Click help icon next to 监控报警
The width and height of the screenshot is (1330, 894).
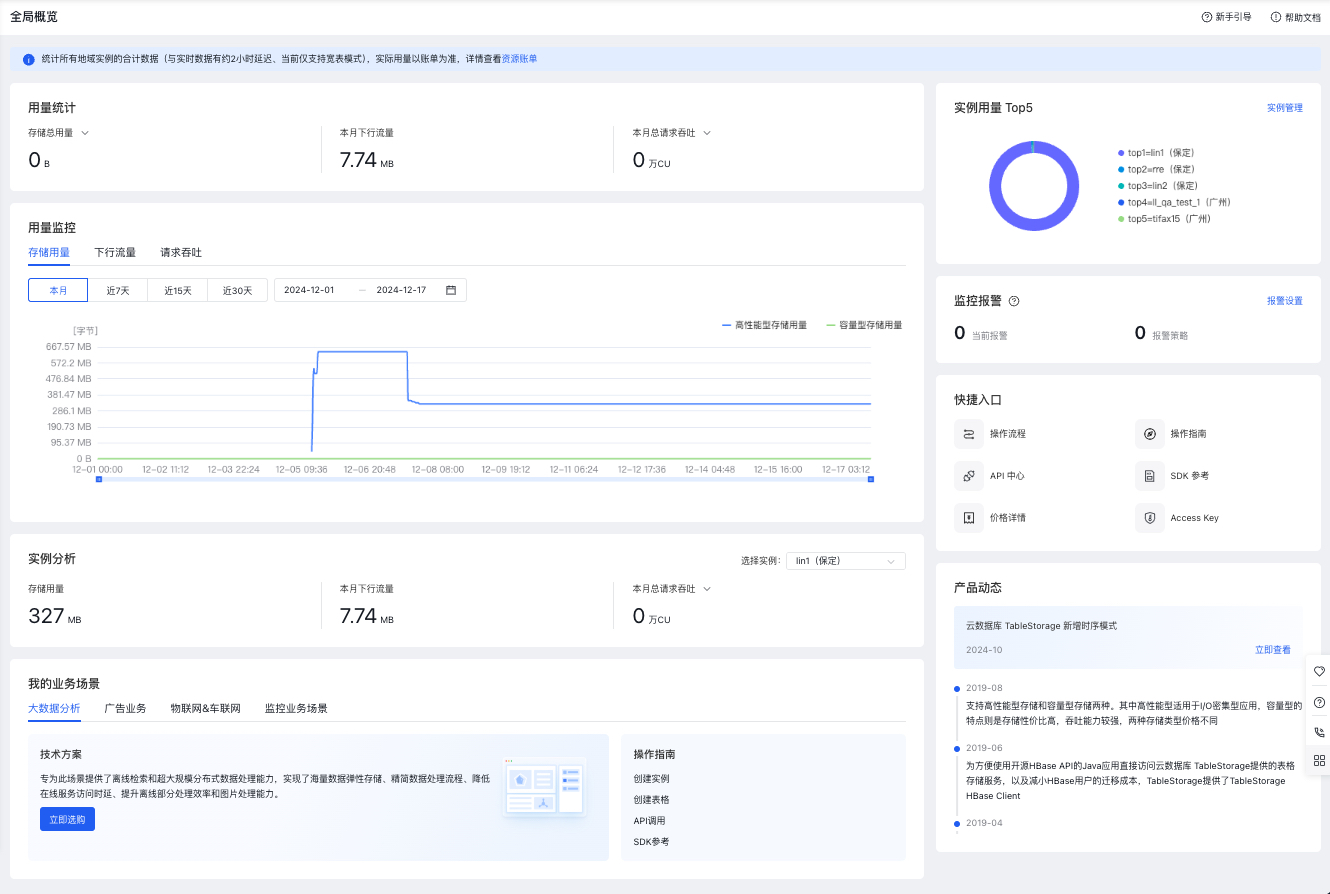click(1014, 301)
